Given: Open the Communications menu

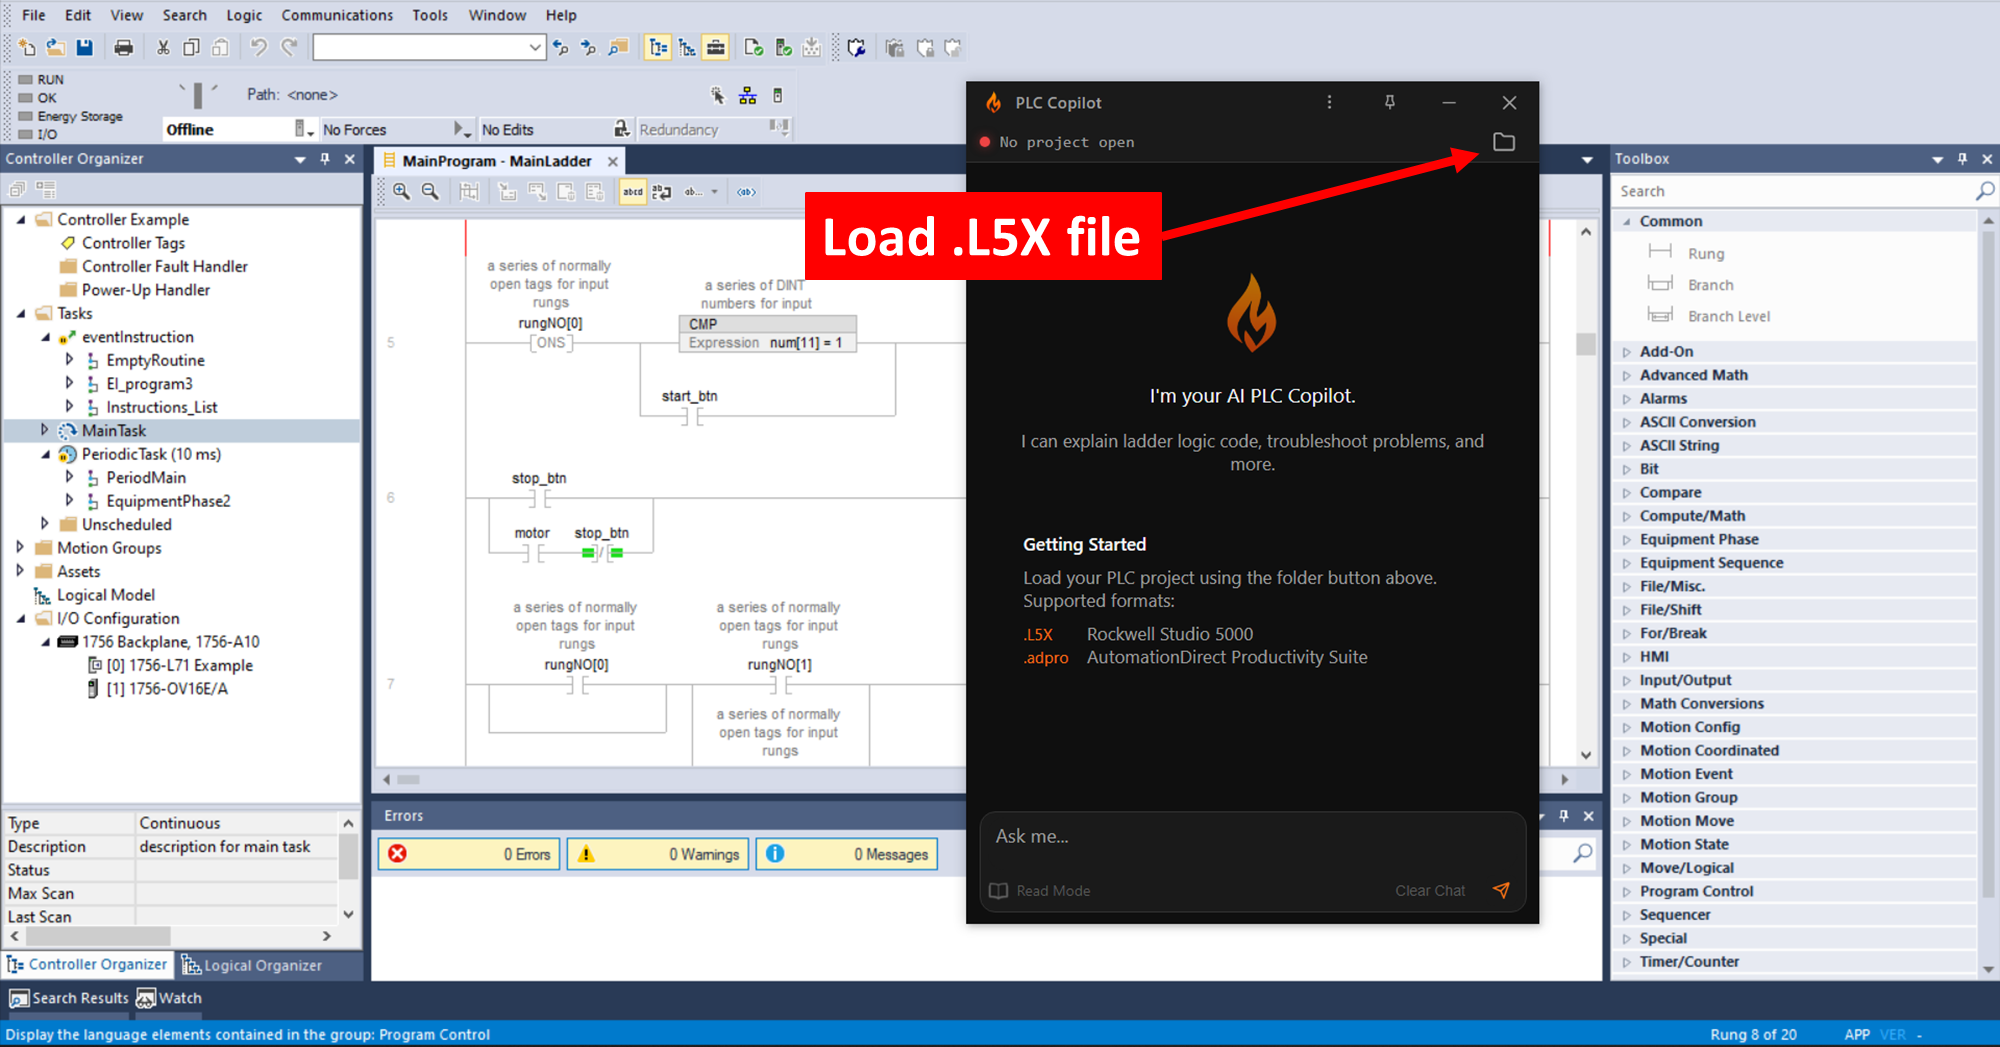Looking at the screenshot, I should pos(337,15).
